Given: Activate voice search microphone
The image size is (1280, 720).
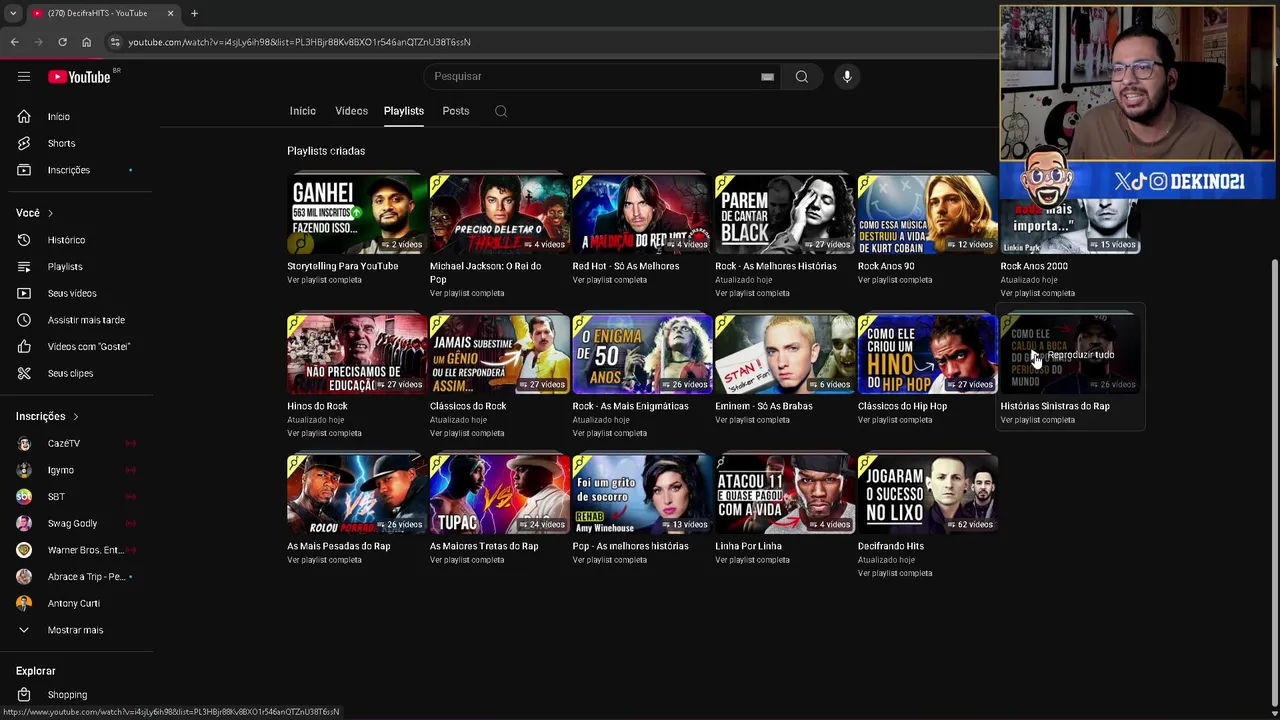Looking at the screenshot, I should coord(847,76).
